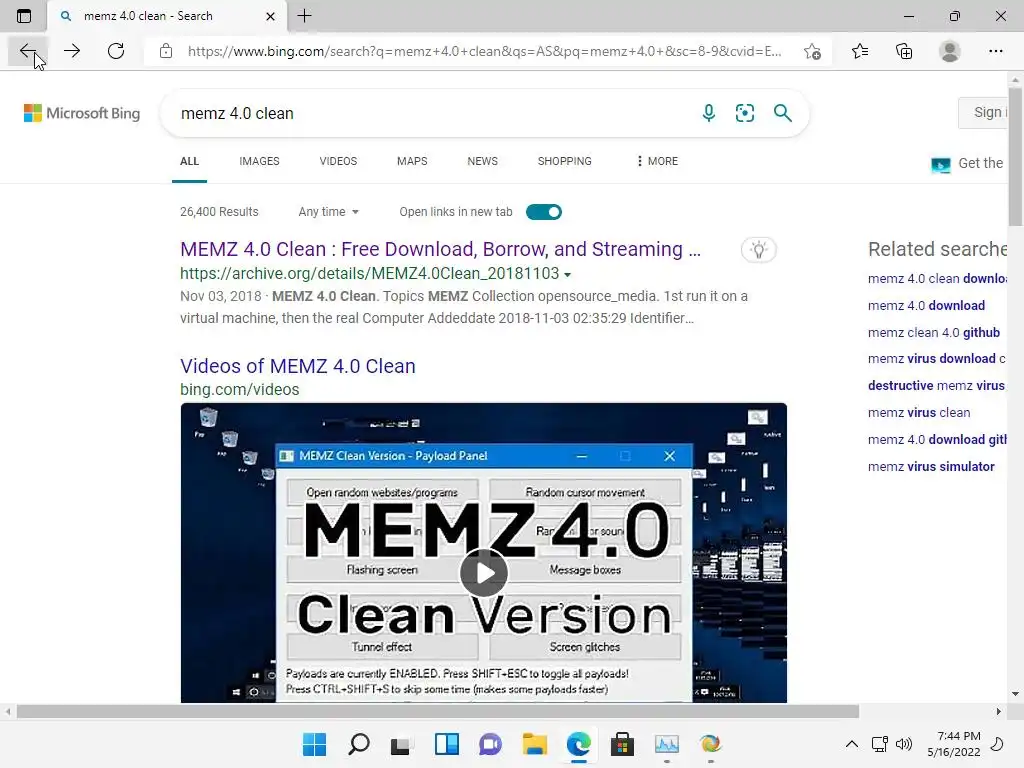The width and height of the screenshot is (1024, 768).
Task: Open the Windows Start menu
Action: (x=314, y=744)
